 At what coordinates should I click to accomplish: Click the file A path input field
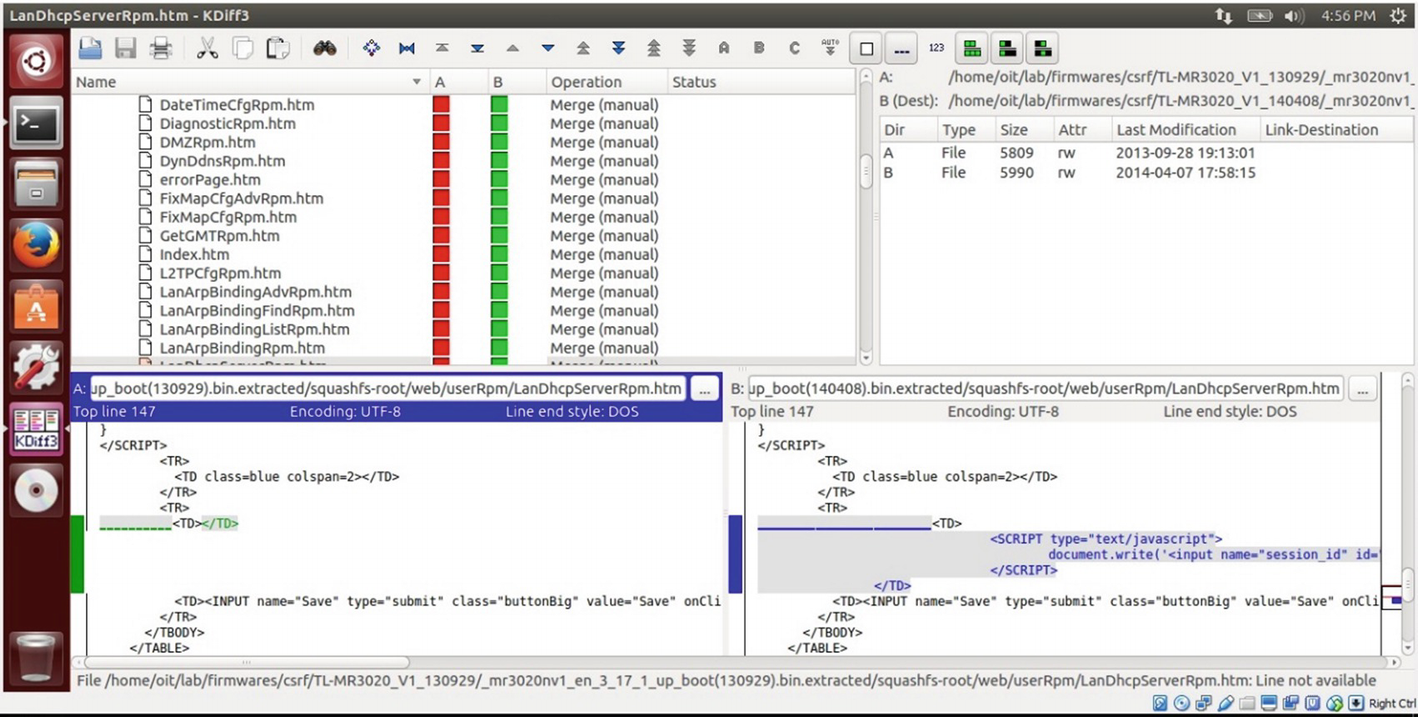pos(388,389)
